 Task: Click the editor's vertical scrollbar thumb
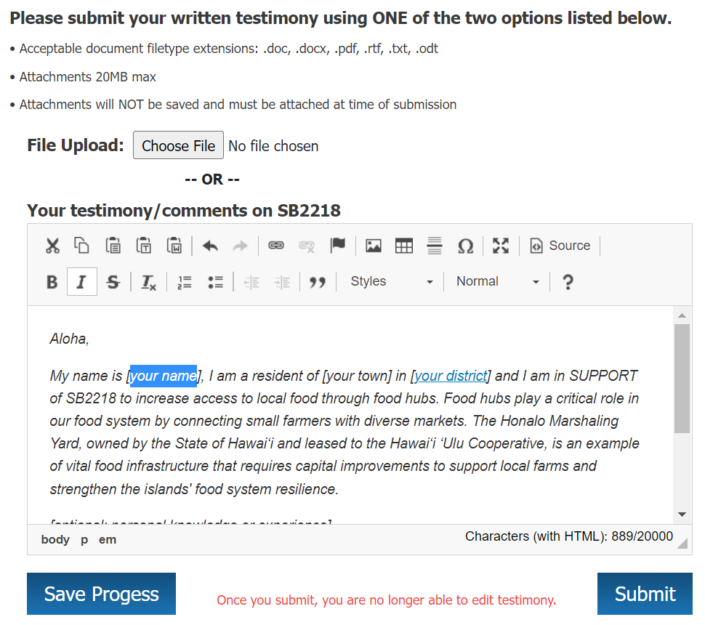click(682, 378)
